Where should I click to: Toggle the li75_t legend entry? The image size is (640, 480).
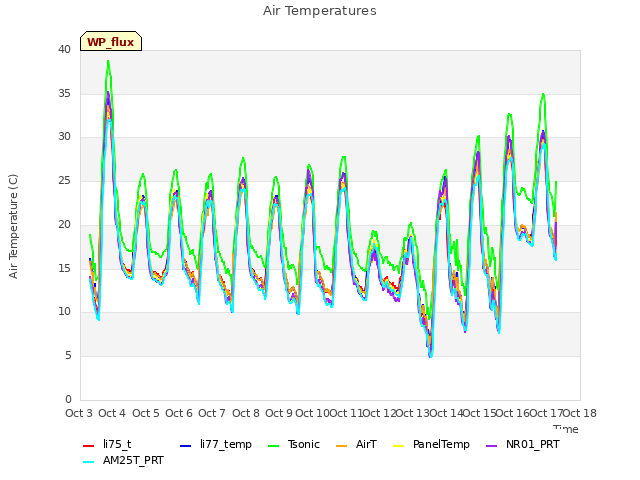(x=107, y=444)
